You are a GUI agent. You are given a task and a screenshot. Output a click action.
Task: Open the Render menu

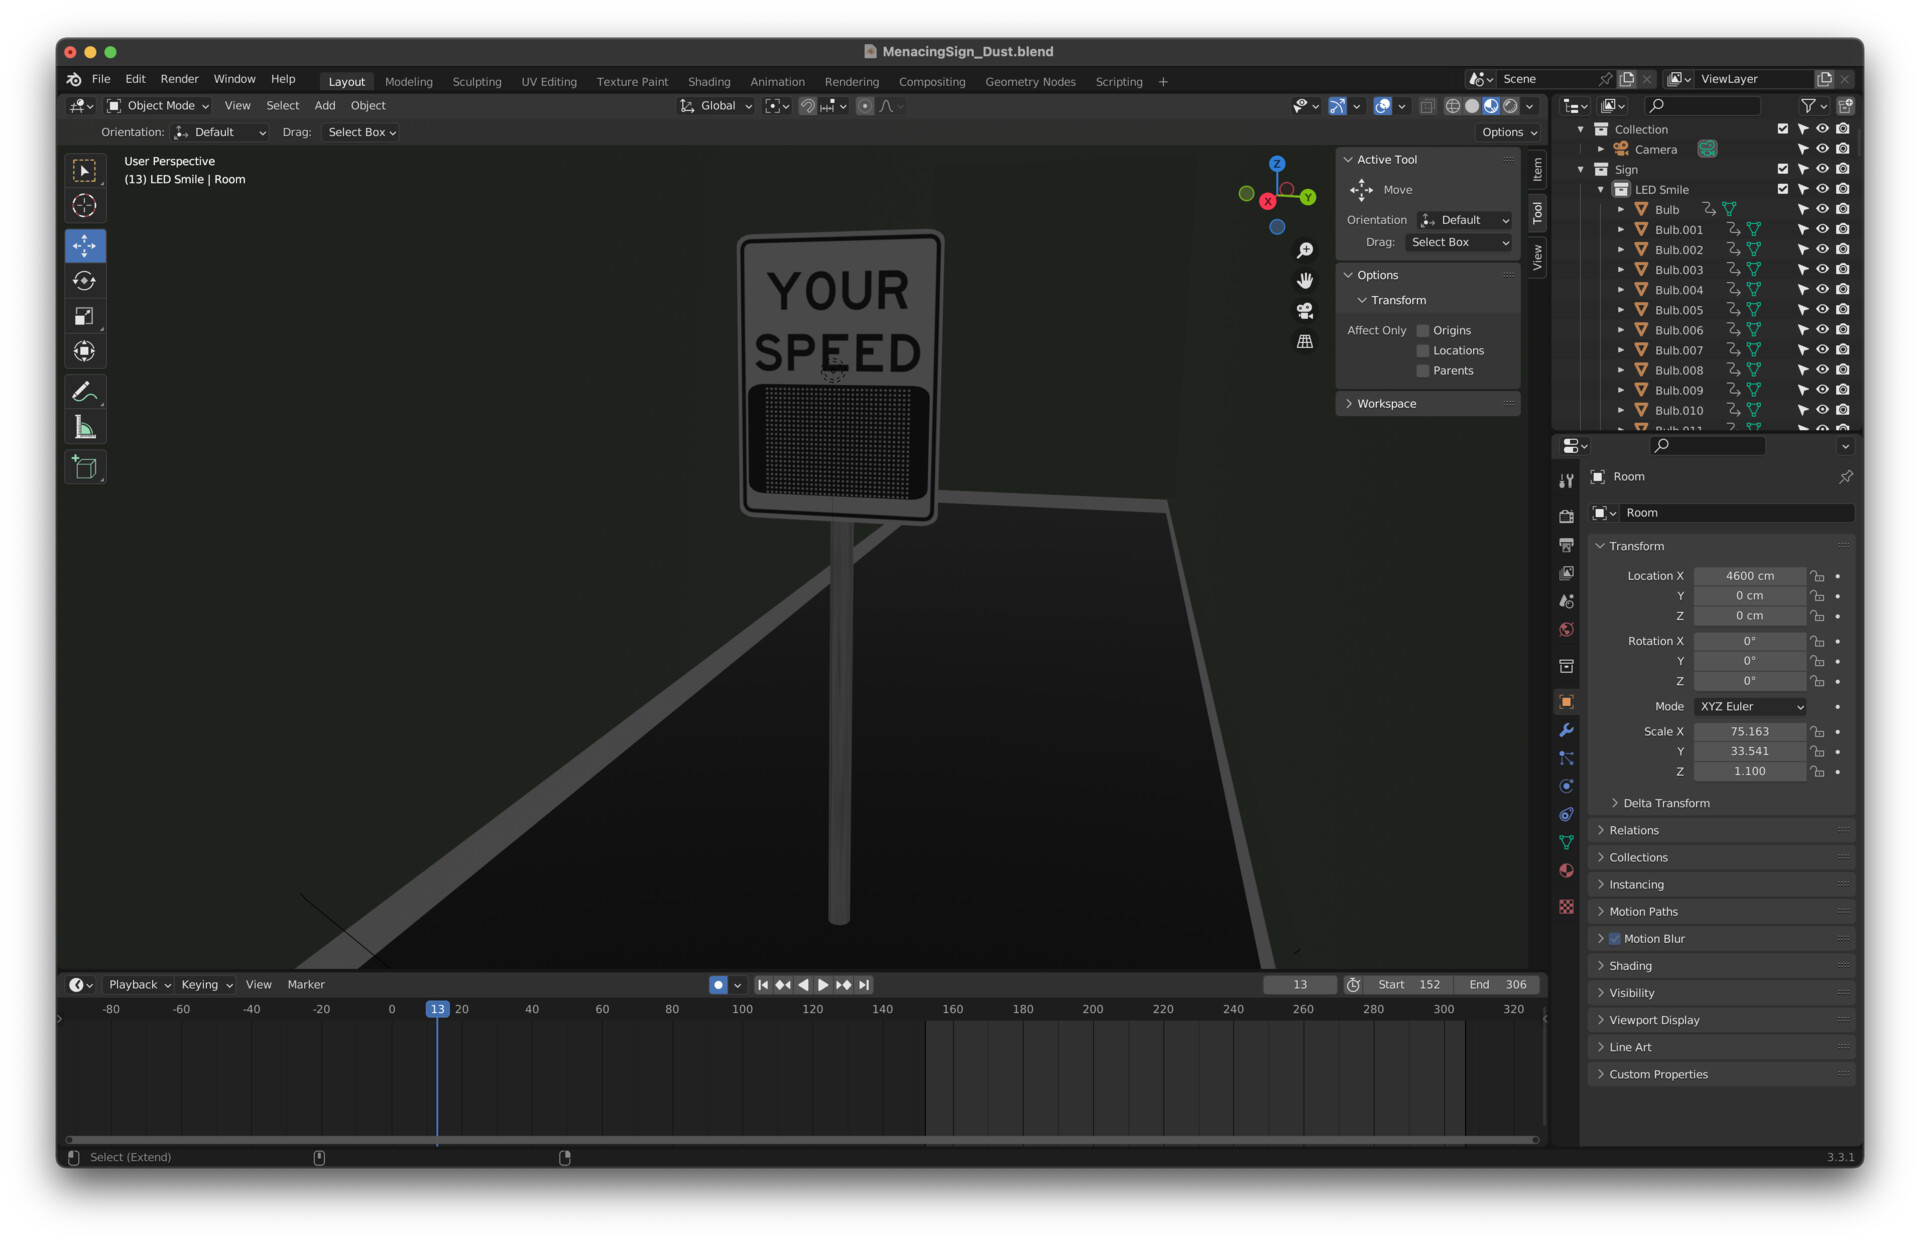tap(179, 79)
